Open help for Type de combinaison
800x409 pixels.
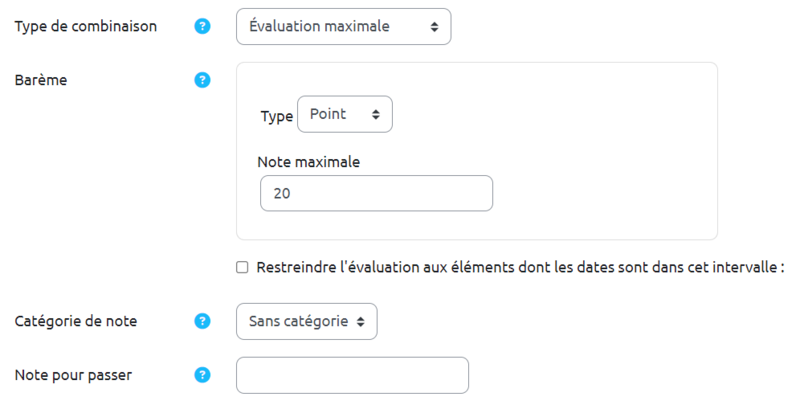pyautogui.click(x=203, y=27)
